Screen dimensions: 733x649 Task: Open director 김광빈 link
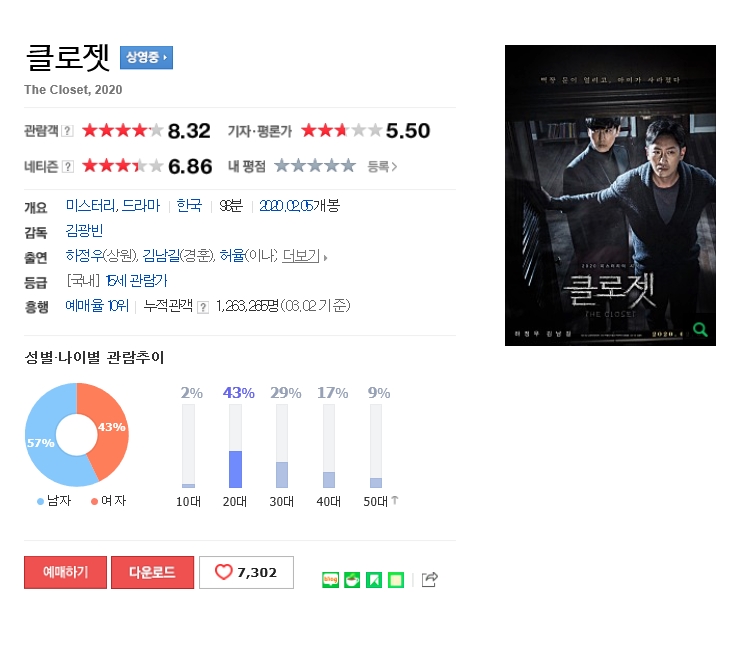[x=84, y=231]
